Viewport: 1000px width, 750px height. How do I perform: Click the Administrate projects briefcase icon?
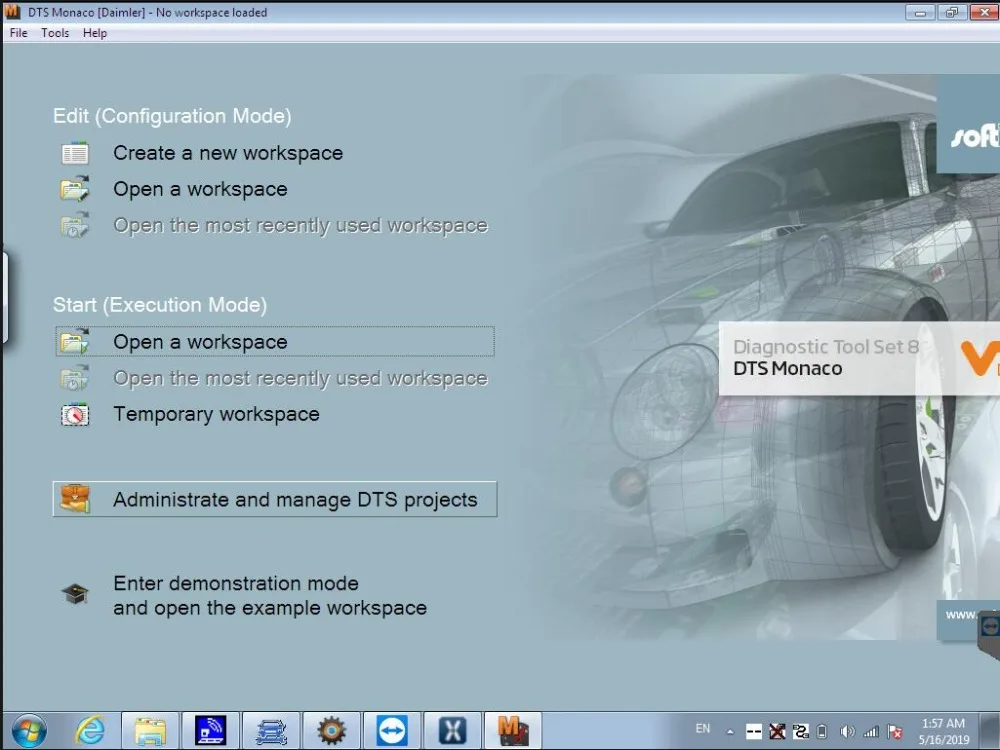(75, 499)
